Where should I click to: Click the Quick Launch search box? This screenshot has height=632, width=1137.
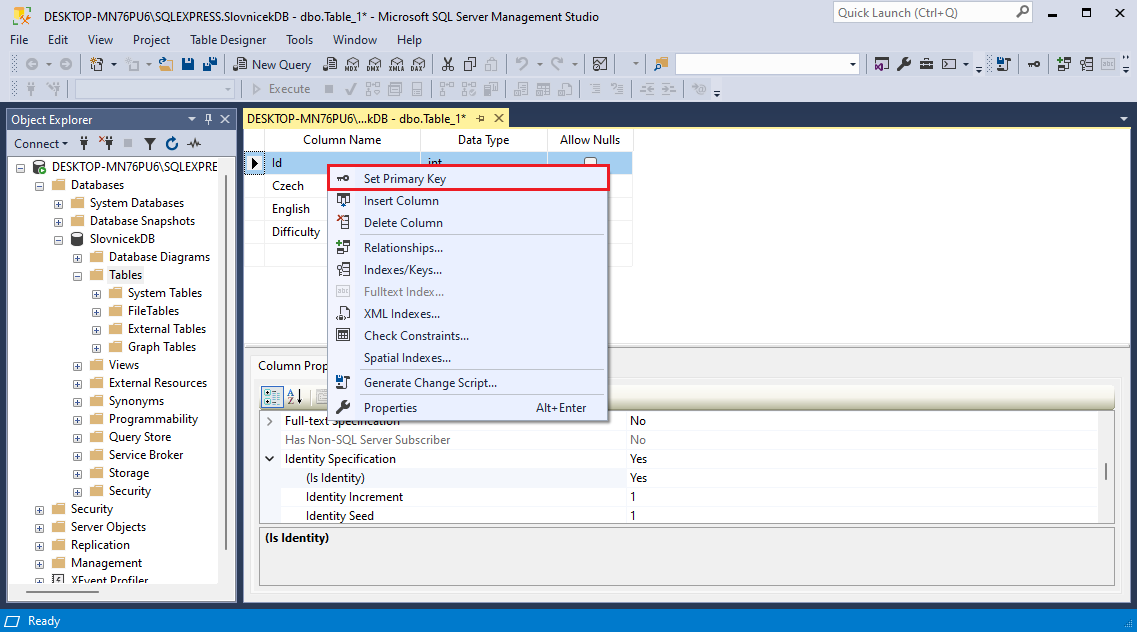(924, 13)
